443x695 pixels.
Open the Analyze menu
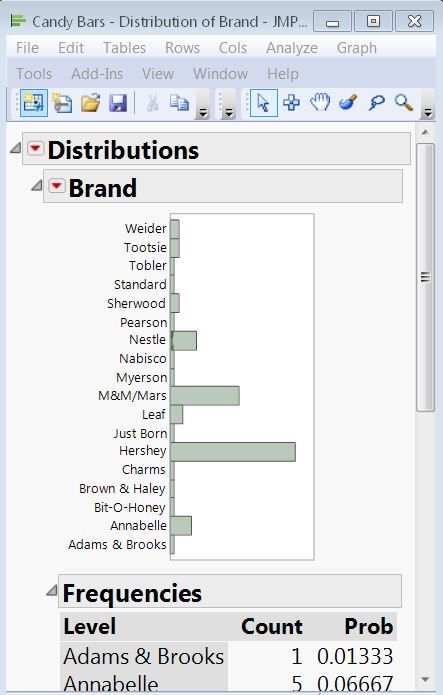[x=292, y=48]
